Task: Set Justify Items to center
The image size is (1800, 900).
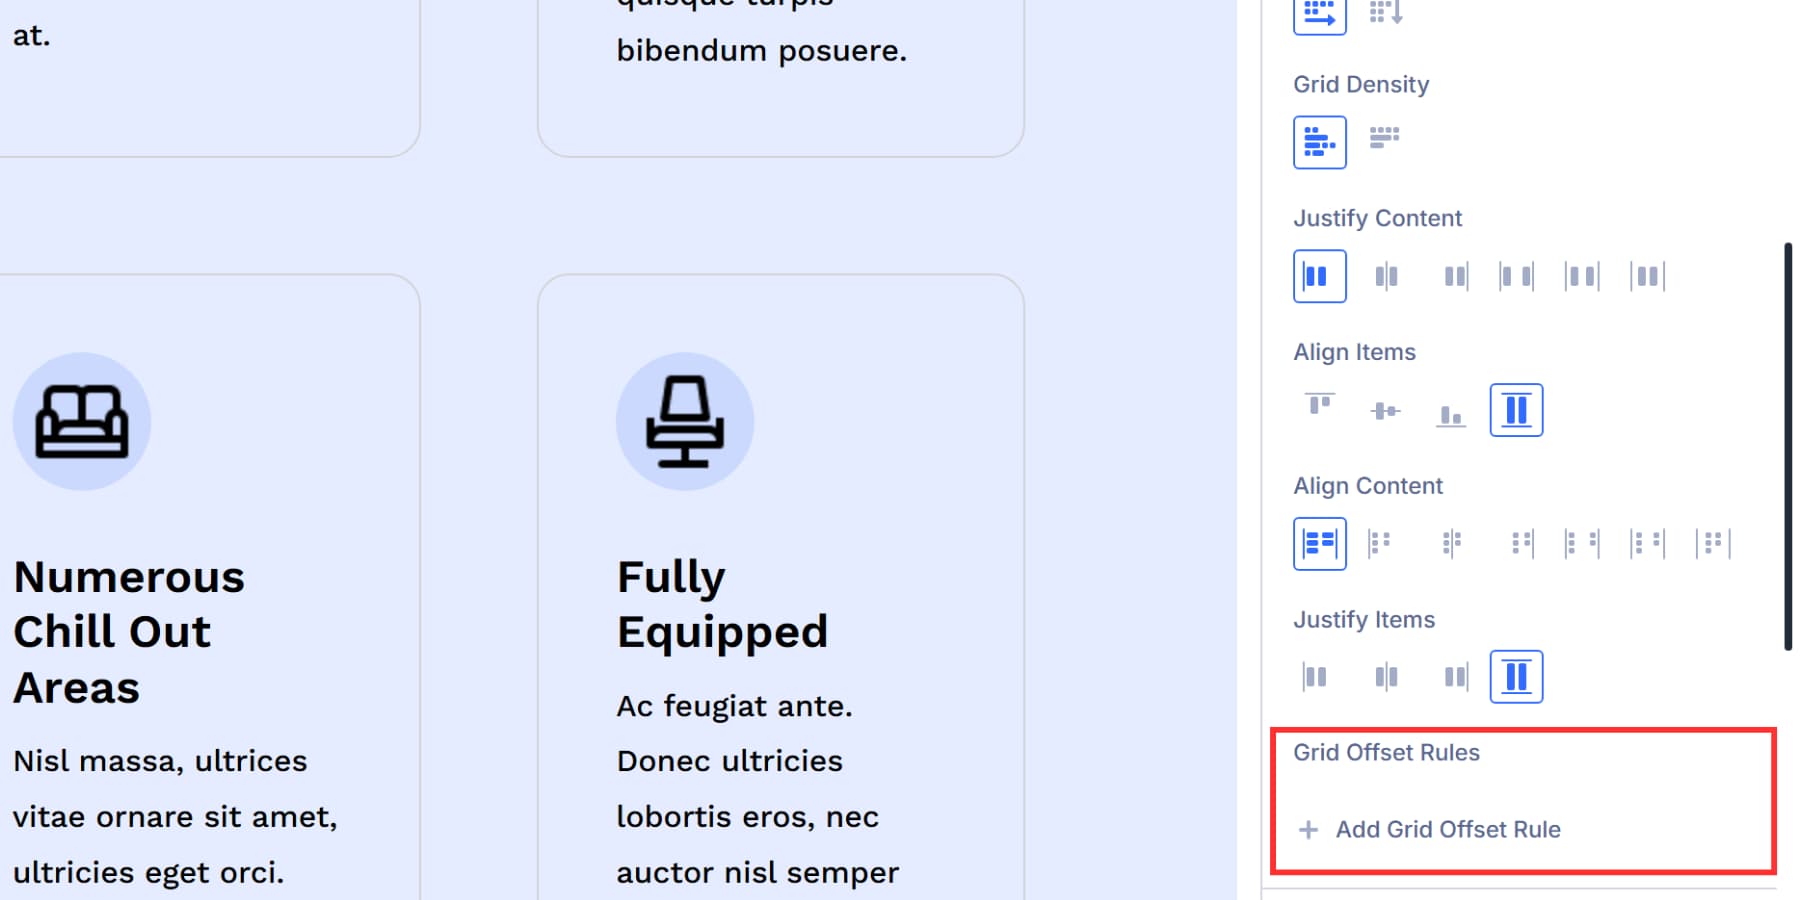Action: [1387, 676]
